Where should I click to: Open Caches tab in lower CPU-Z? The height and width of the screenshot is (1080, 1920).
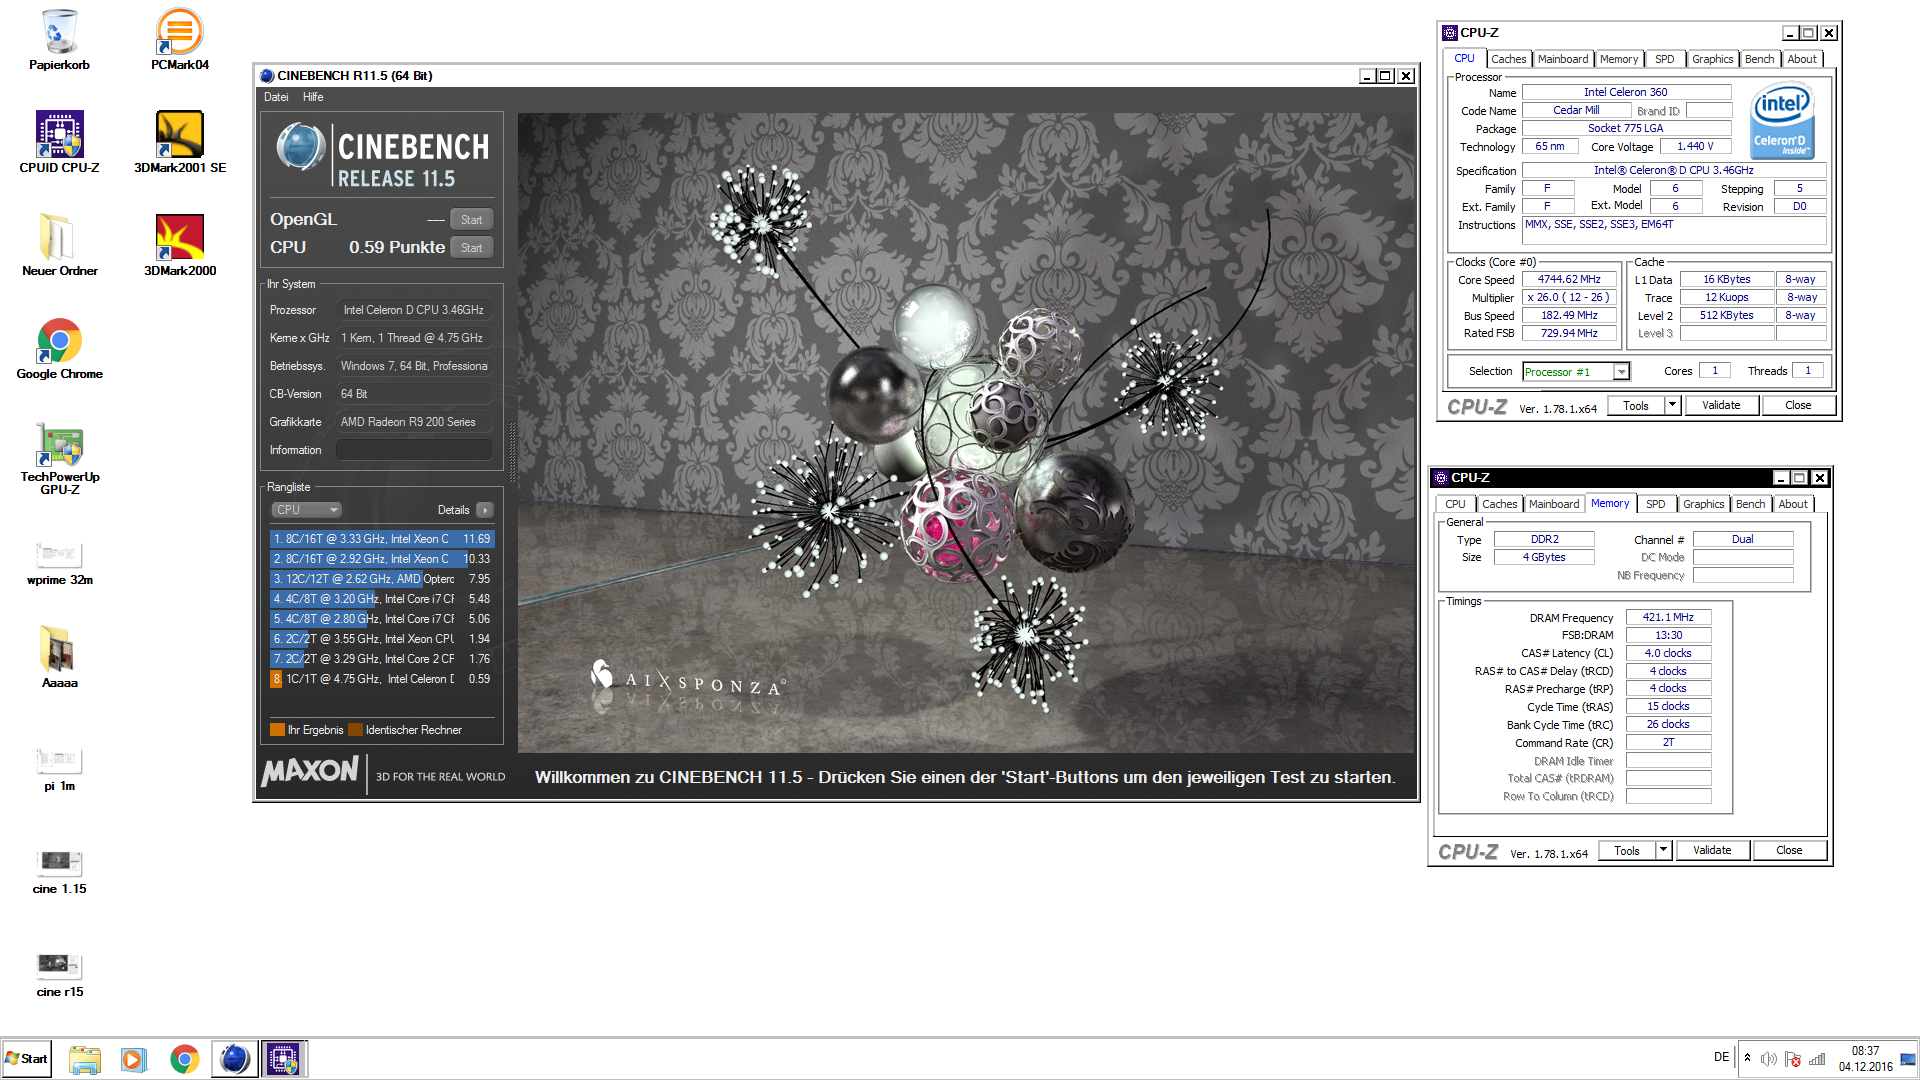point(1499,504)
